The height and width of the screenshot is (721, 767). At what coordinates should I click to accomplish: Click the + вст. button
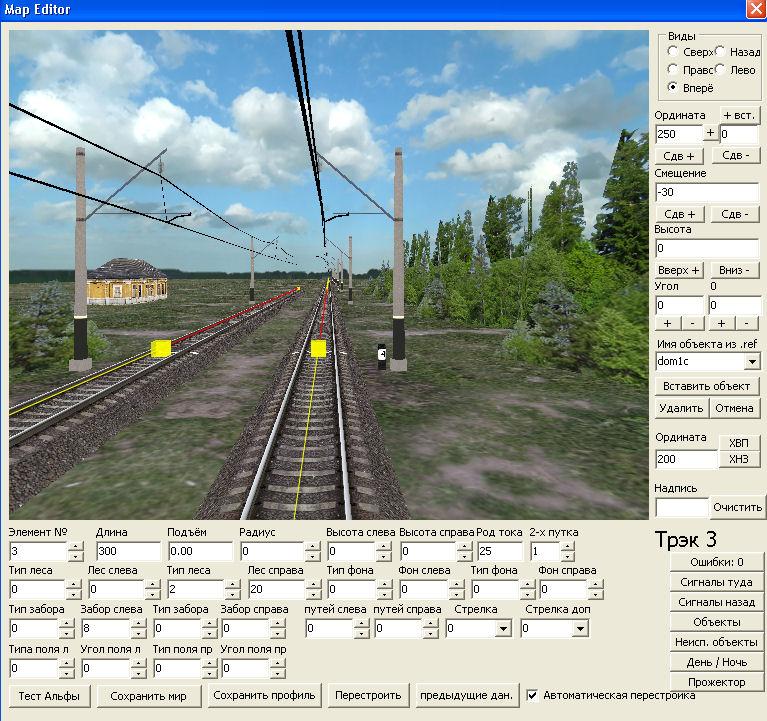(739, 115)
